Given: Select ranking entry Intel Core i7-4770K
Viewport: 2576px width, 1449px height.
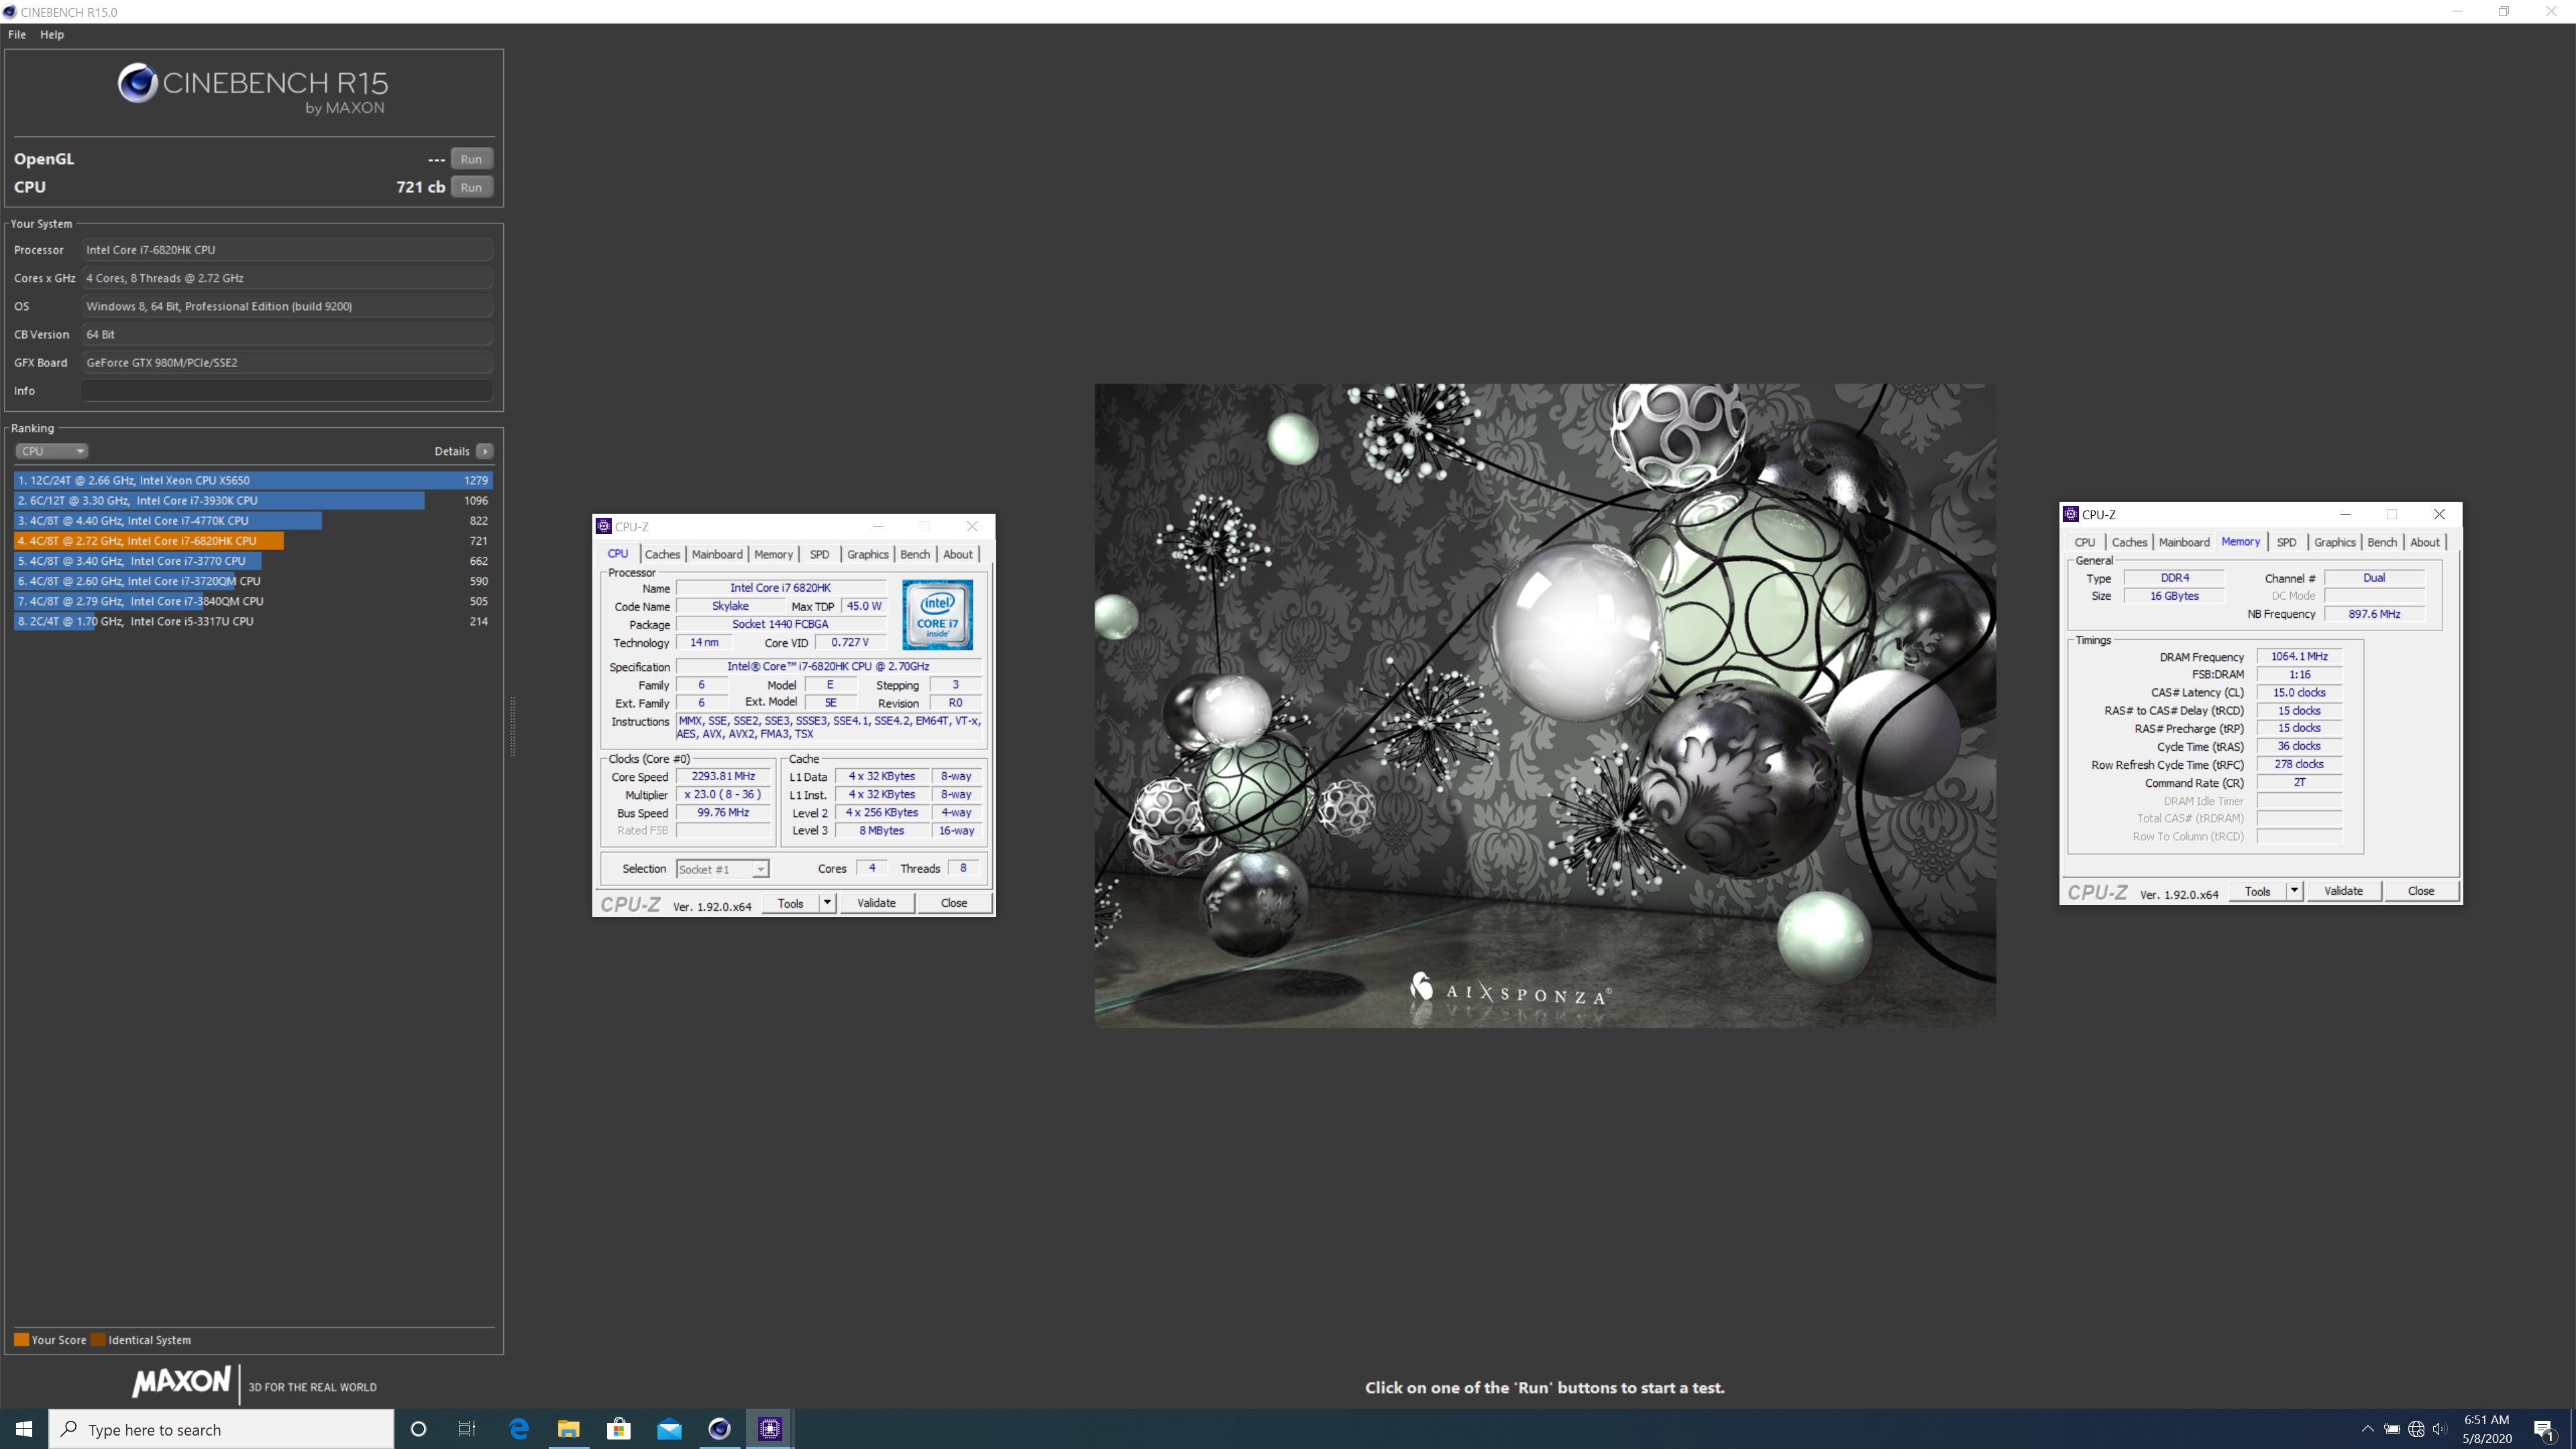Looking at the screenshot, I should (x=253, y=520).
